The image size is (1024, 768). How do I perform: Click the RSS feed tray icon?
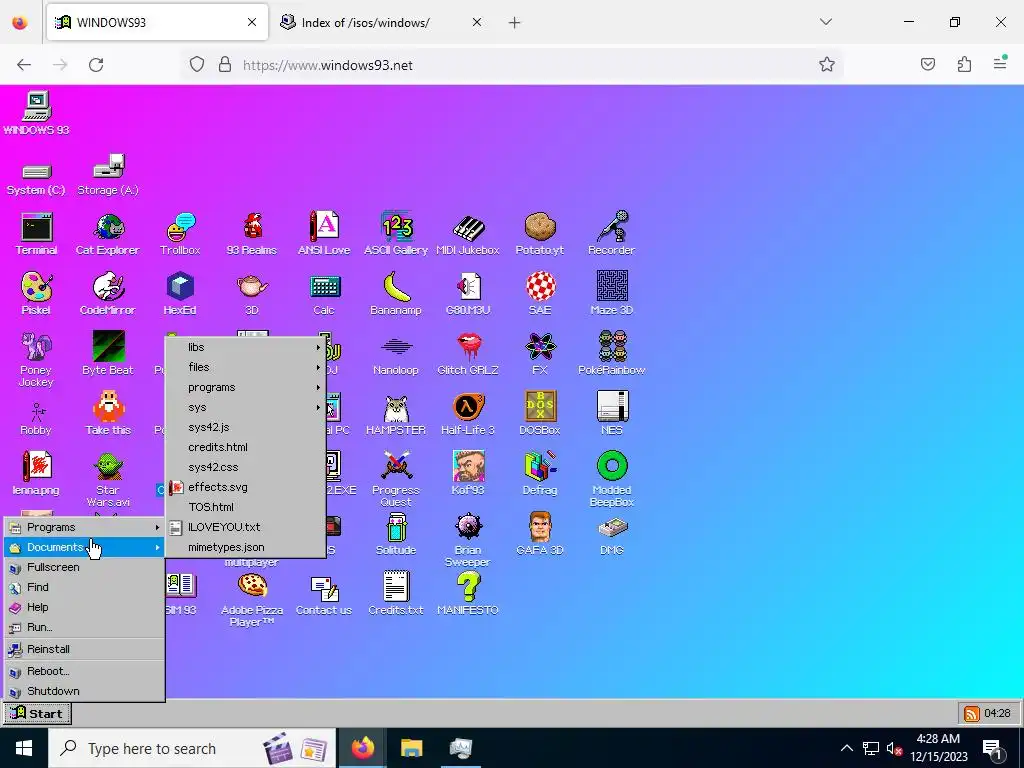point(972,713)
